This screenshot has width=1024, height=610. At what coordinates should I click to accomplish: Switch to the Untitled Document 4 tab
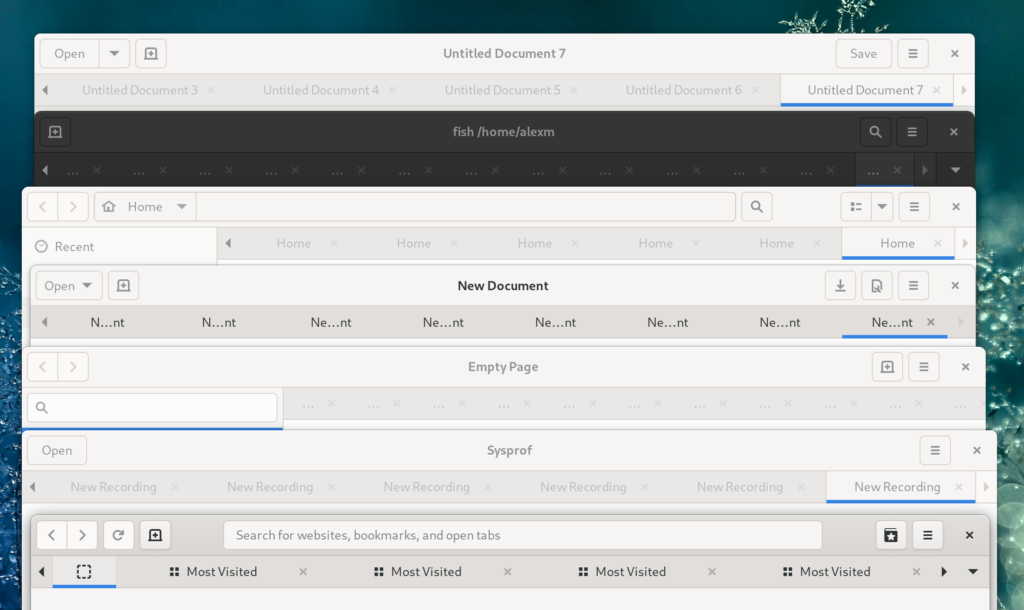321,90
